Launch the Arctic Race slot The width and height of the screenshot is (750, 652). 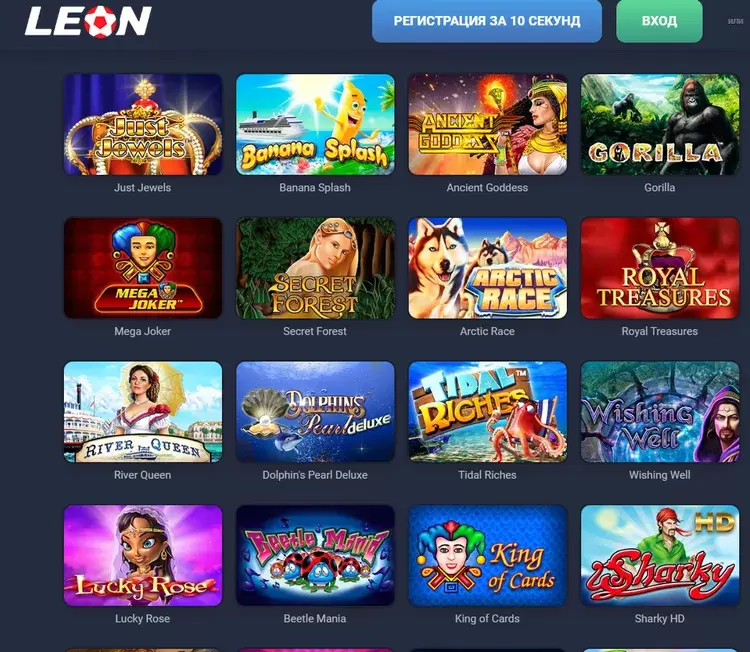(x=487, y=268)
